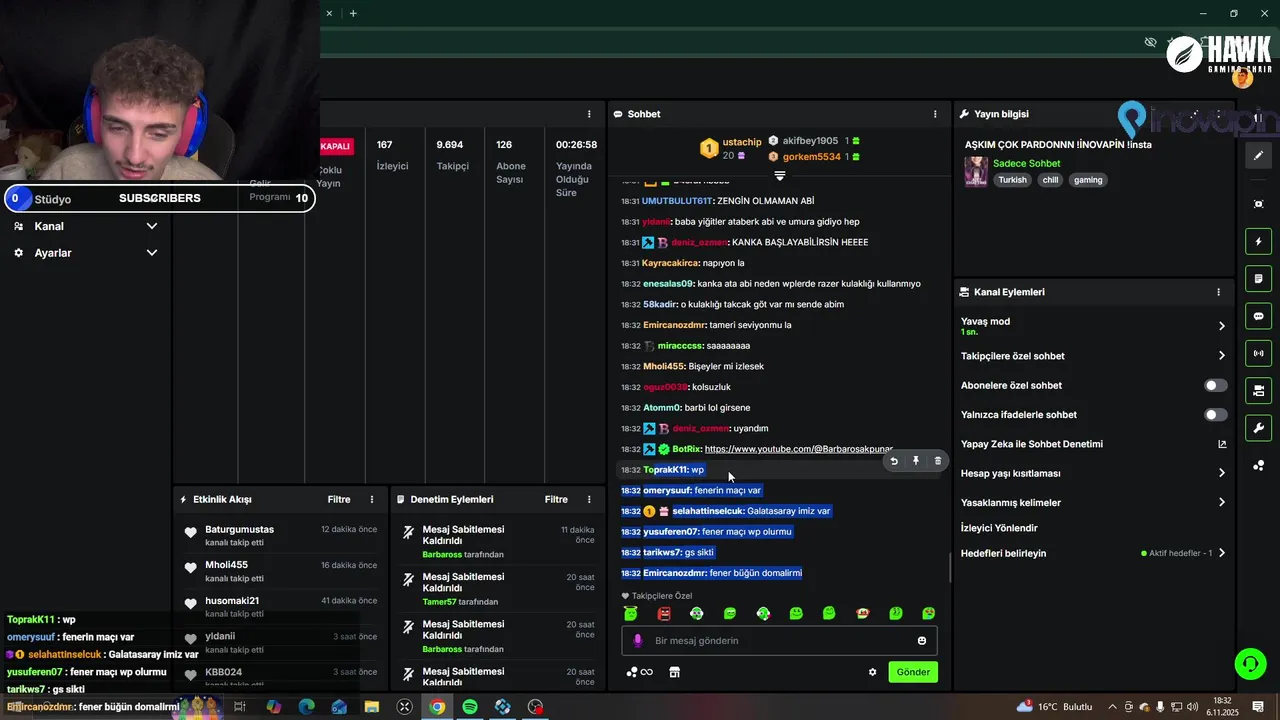Open File Explorer from the taskbar

click(x=372, y=707)
